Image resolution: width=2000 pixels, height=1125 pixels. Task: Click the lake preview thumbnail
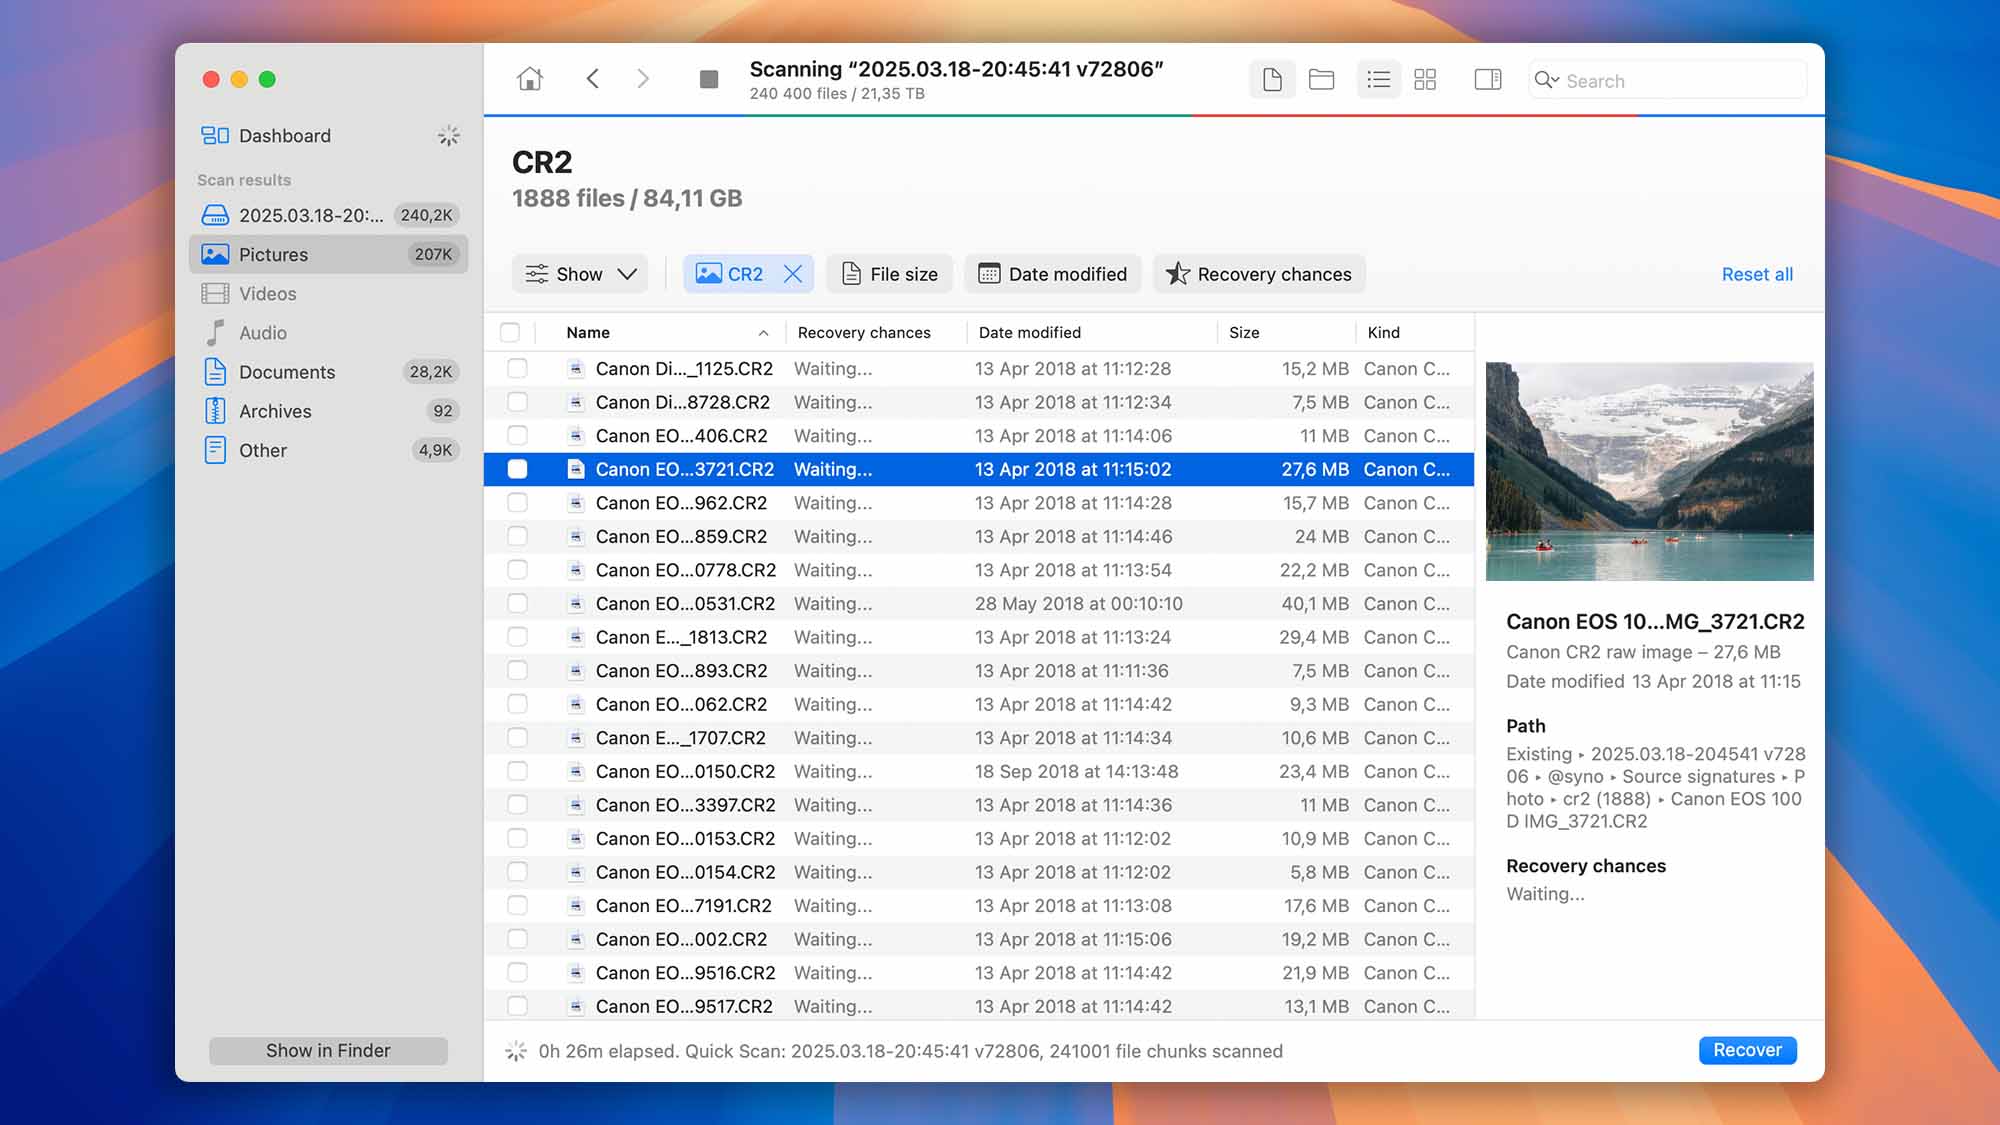point(1649,471)
